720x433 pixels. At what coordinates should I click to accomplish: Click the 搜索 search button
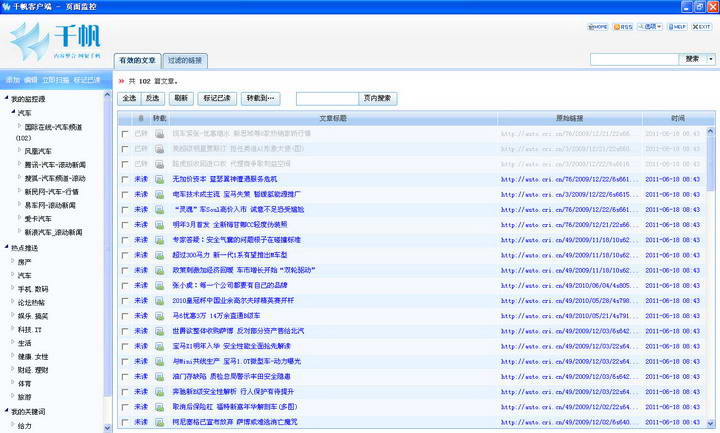click(x=692, y=59)
